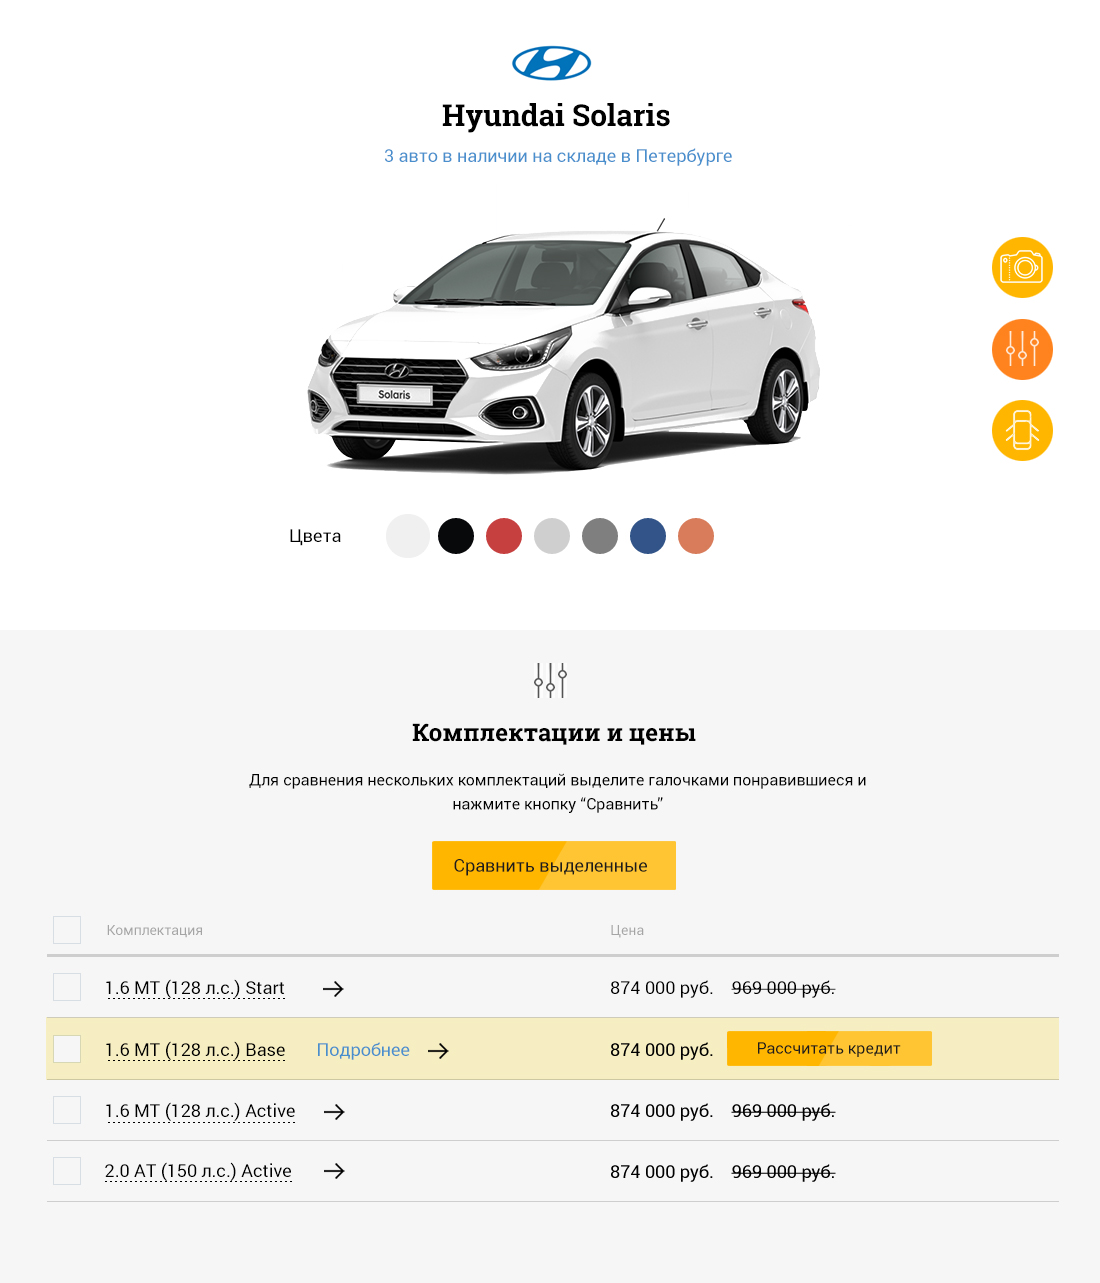Select the orange color swatch
Viewport: 1100px width, 1283px height.
[x=696, y=536]
